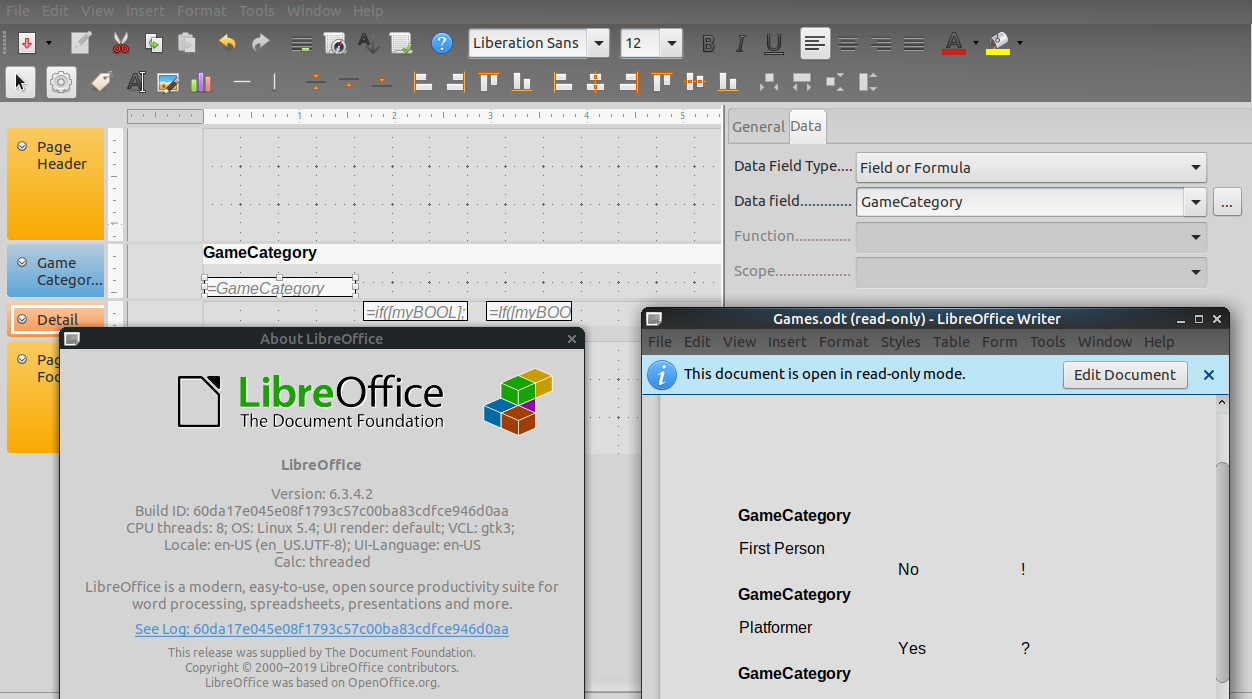Click the Redo arrow icon

pyautogui.click(x=260, y=43)
